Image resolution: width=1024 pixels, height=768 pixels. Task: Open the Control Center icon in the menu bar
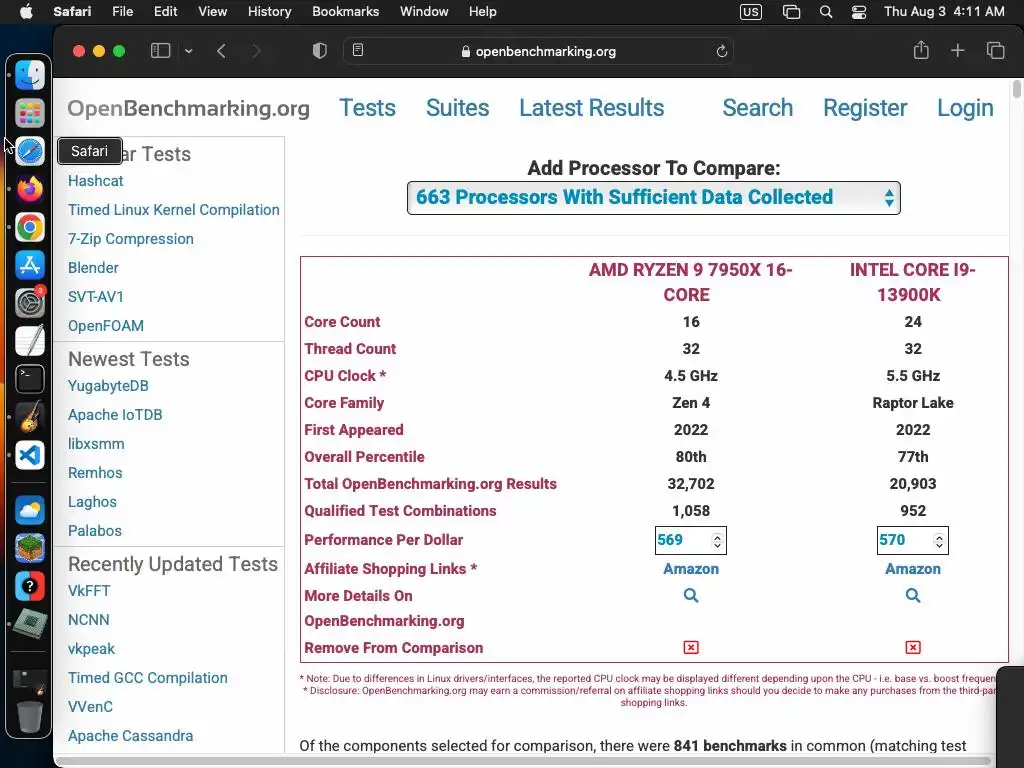pyautogui.click(x=859, y=12)
